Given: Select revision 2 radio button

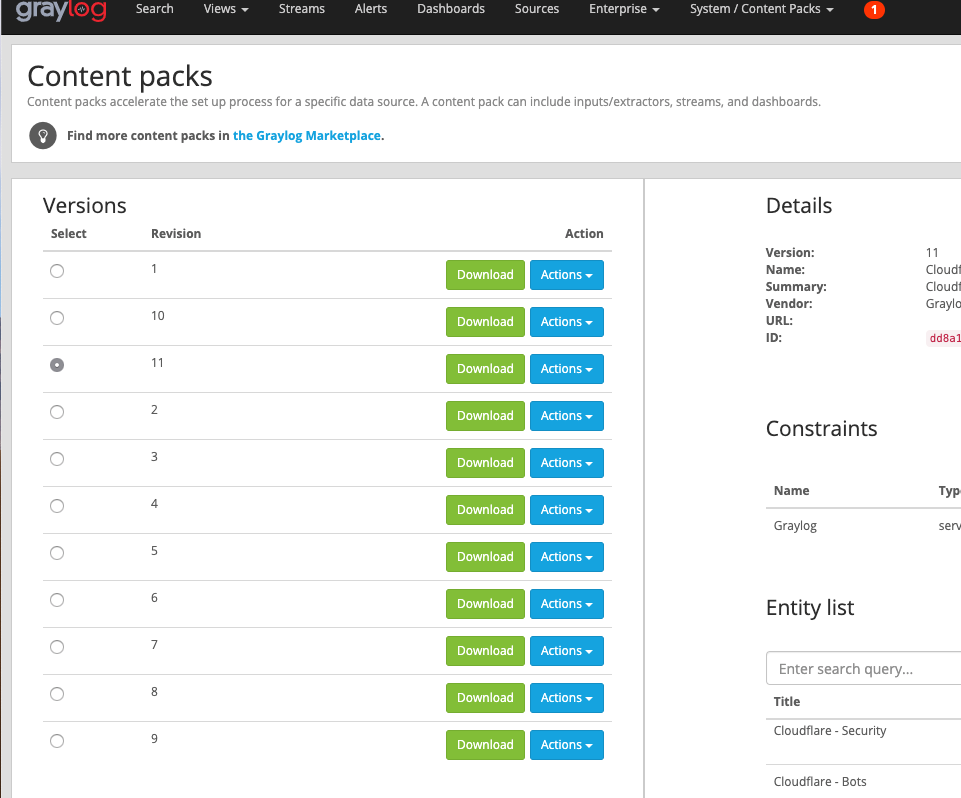Looking at the screenshot, I should [x=57, y=412].
